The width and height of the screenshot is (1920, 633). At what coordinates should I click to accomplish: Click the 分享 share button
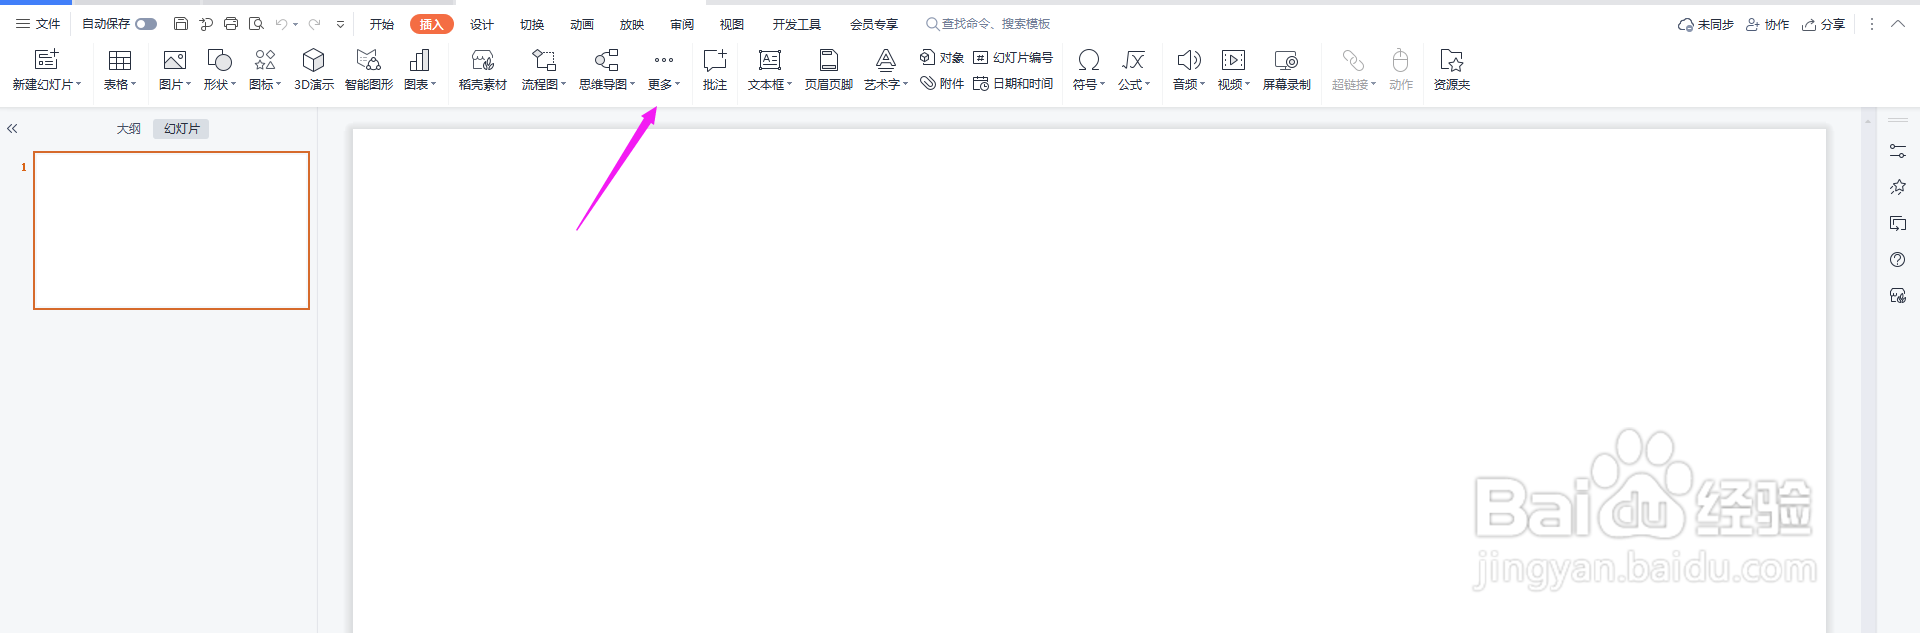(x=1823, y=24)
